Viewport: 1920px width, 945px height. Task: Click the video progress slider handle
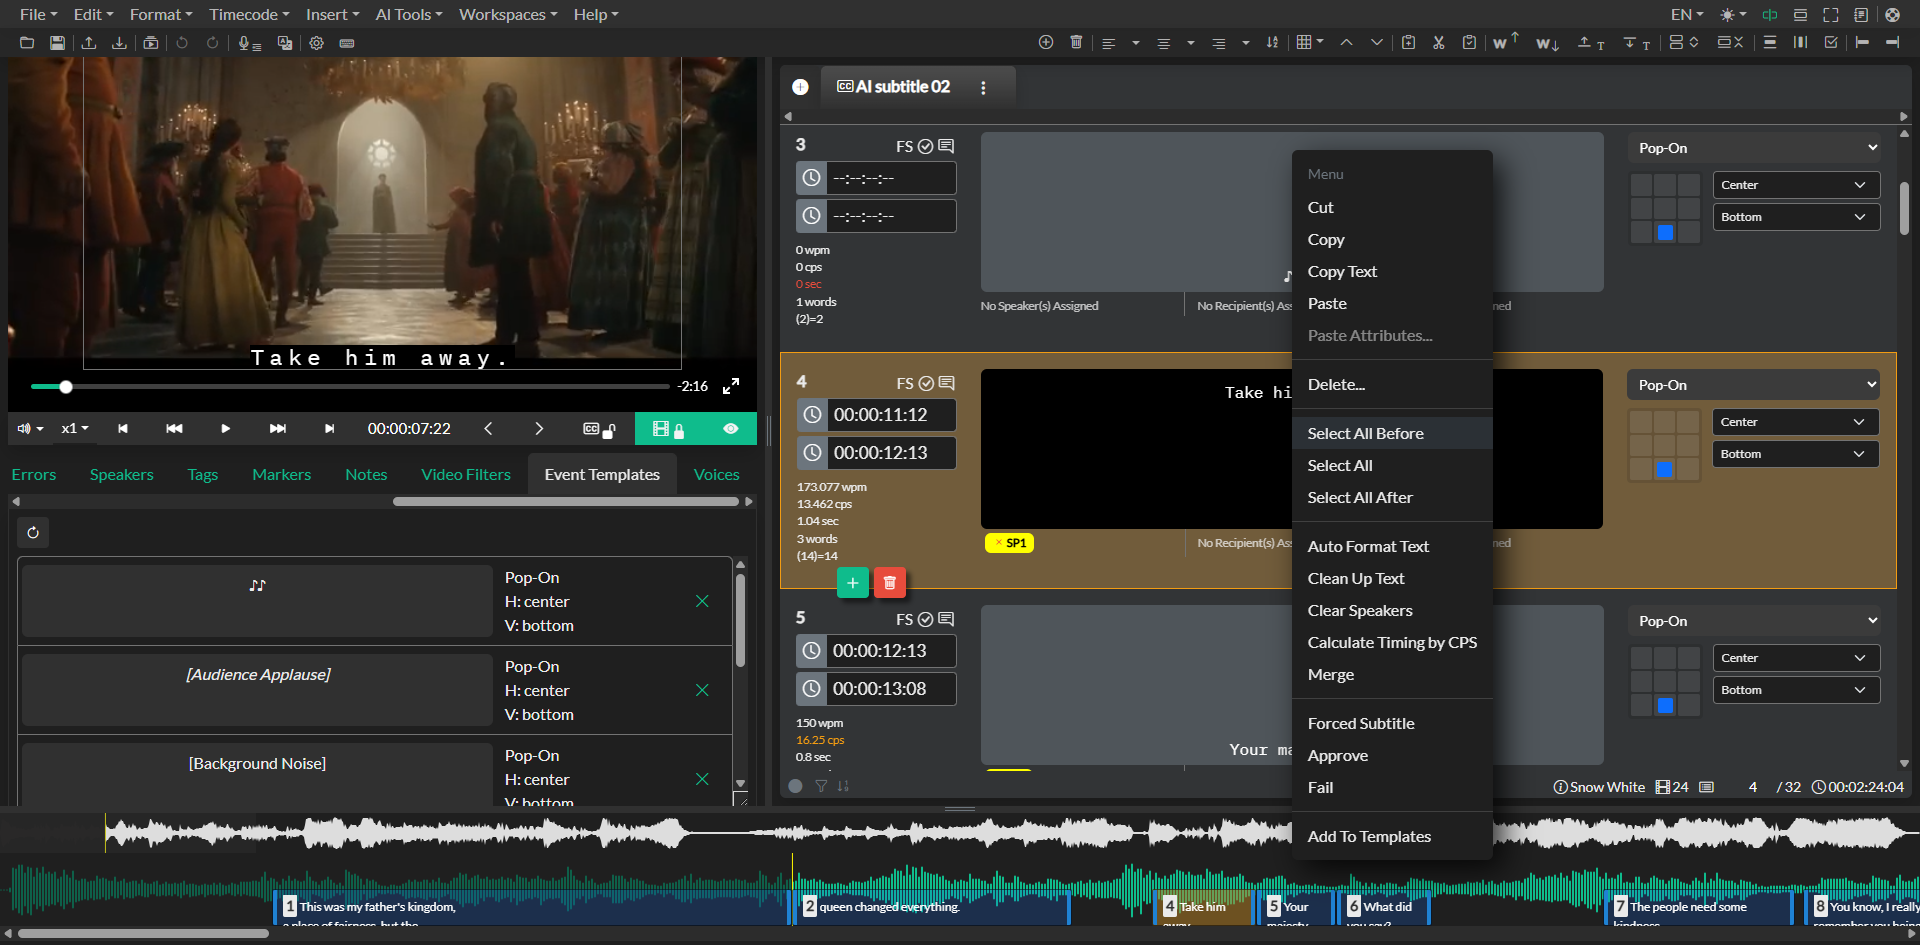(x=66, y=386)
